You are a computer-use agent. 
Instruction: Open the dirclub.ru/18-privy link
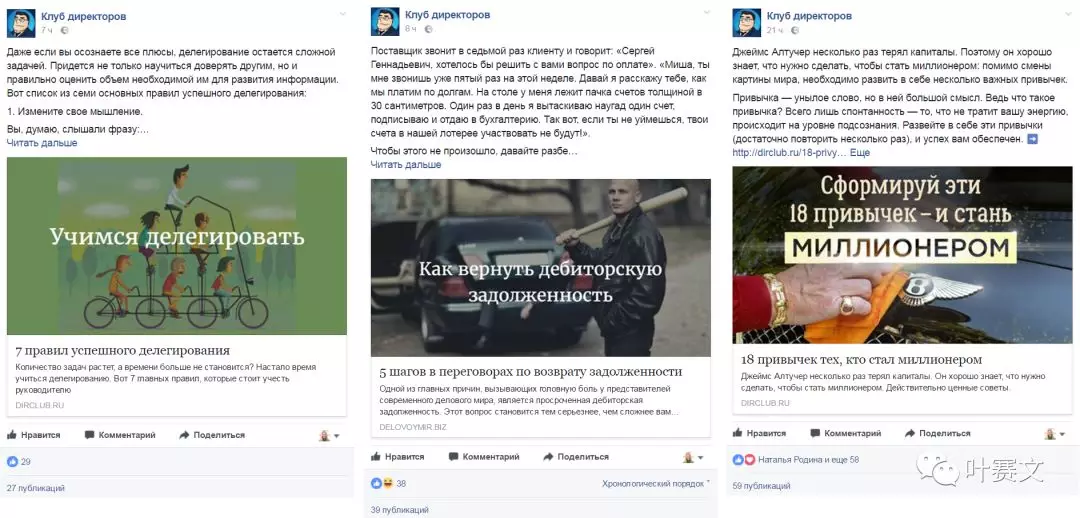pyautogui.click(x=788, y=153)
